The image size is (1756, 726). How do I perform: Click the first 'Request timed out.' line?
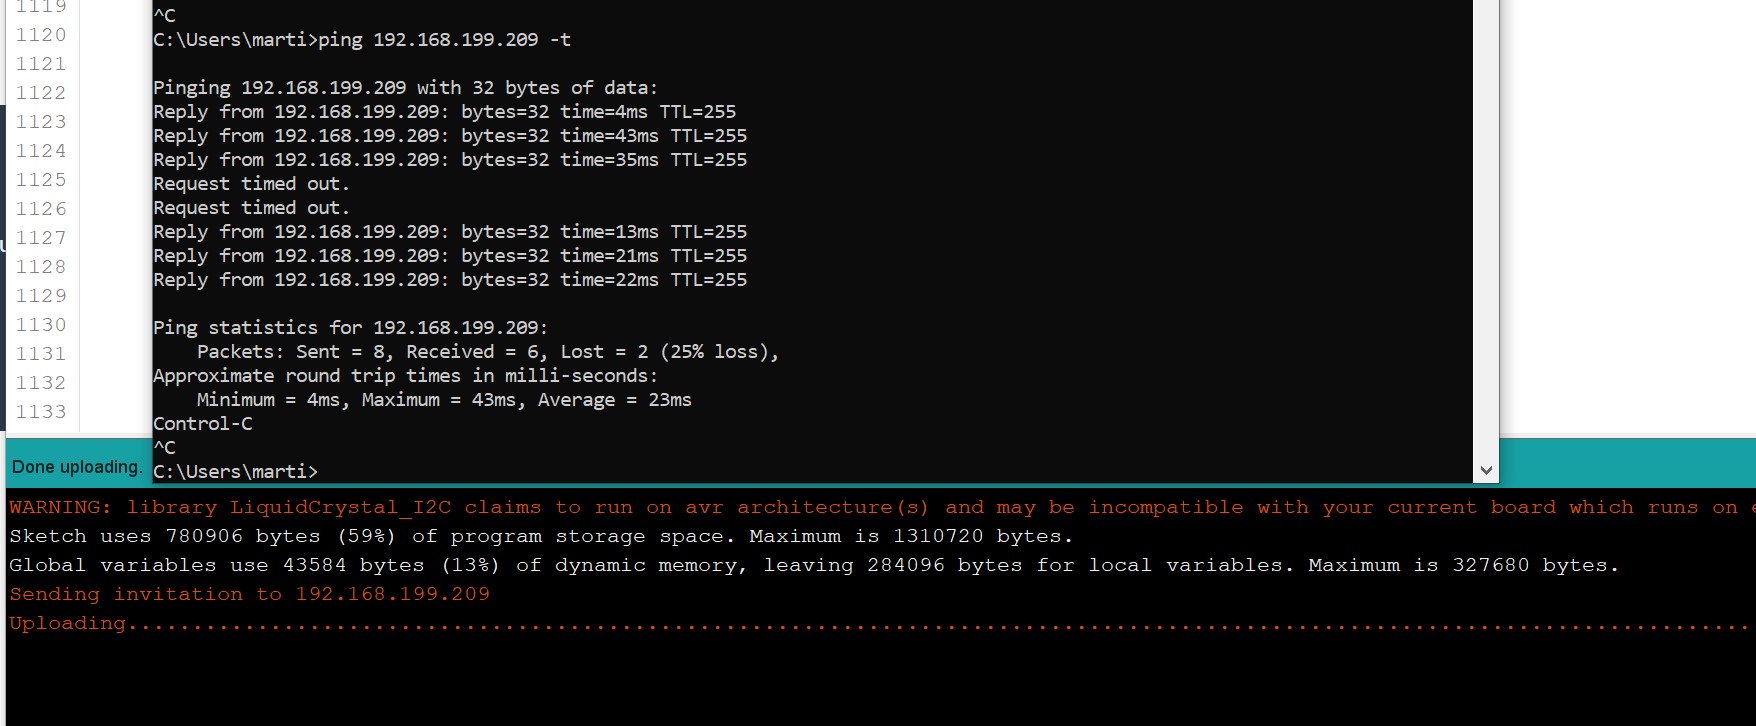pyautogui.click(x=251, y=184)
